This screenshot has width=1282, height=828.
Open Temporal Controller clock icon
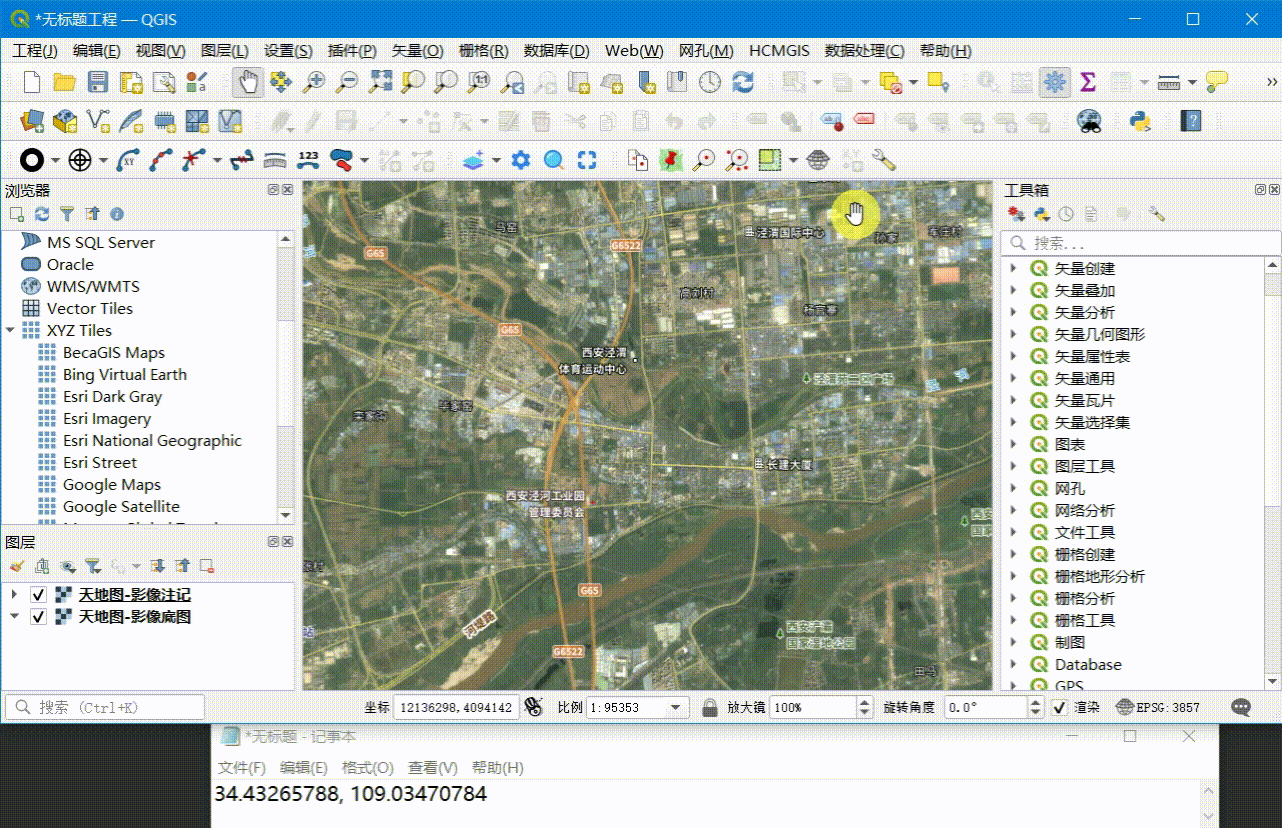coord(710,82)
